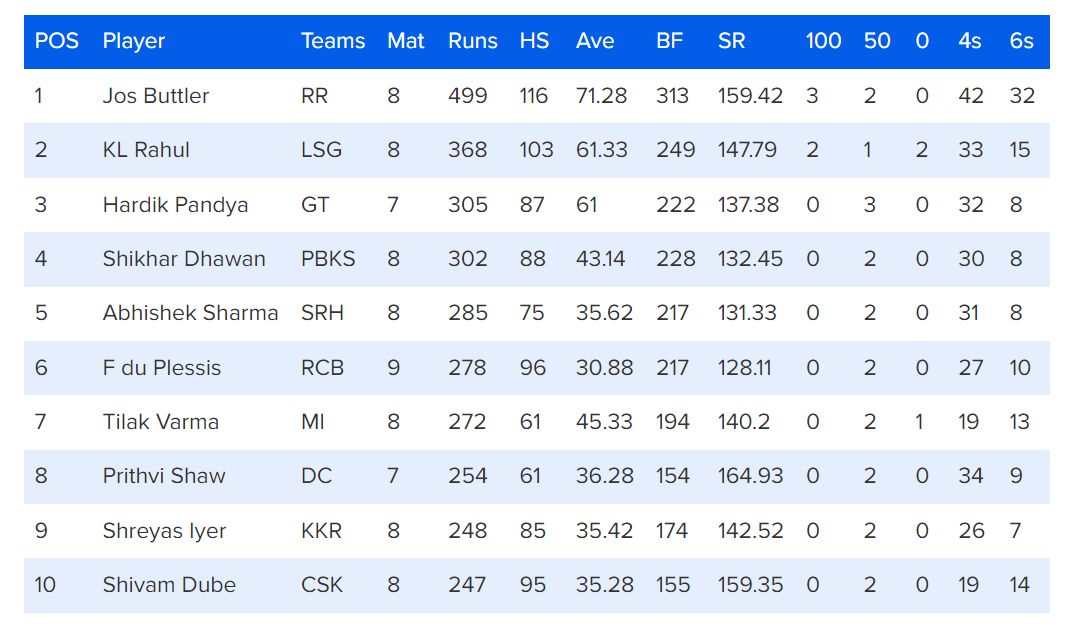Open Jos Buttler player name
The width and height of the screenshot is (1068, 632).
coord(156,96)
